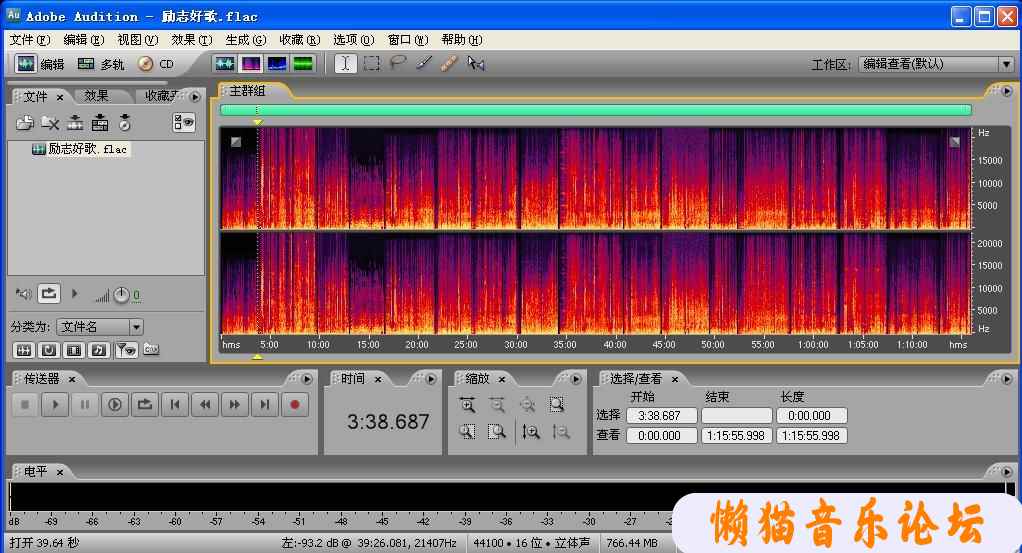Screen dimensions: 1022x553
Task: Click the full path folder icon
Action: (x=151, y=350)
